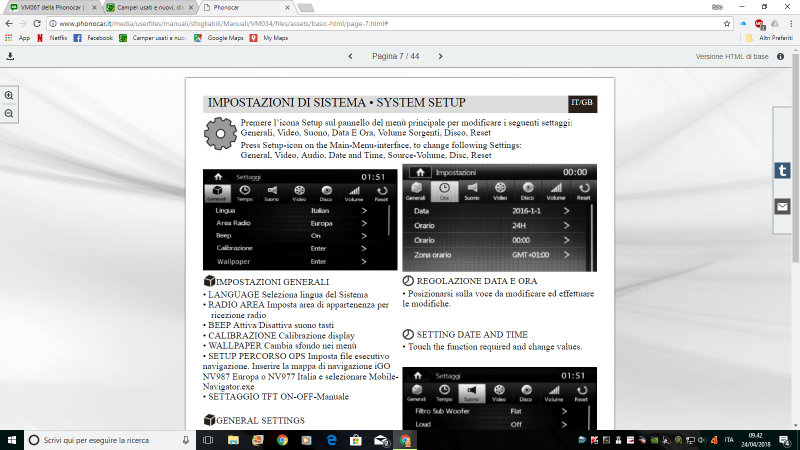The width and height of the screenshot is (800, 450).
Task: Open the App shortcut in the bookmarks bar
Action: pos(18,38)
